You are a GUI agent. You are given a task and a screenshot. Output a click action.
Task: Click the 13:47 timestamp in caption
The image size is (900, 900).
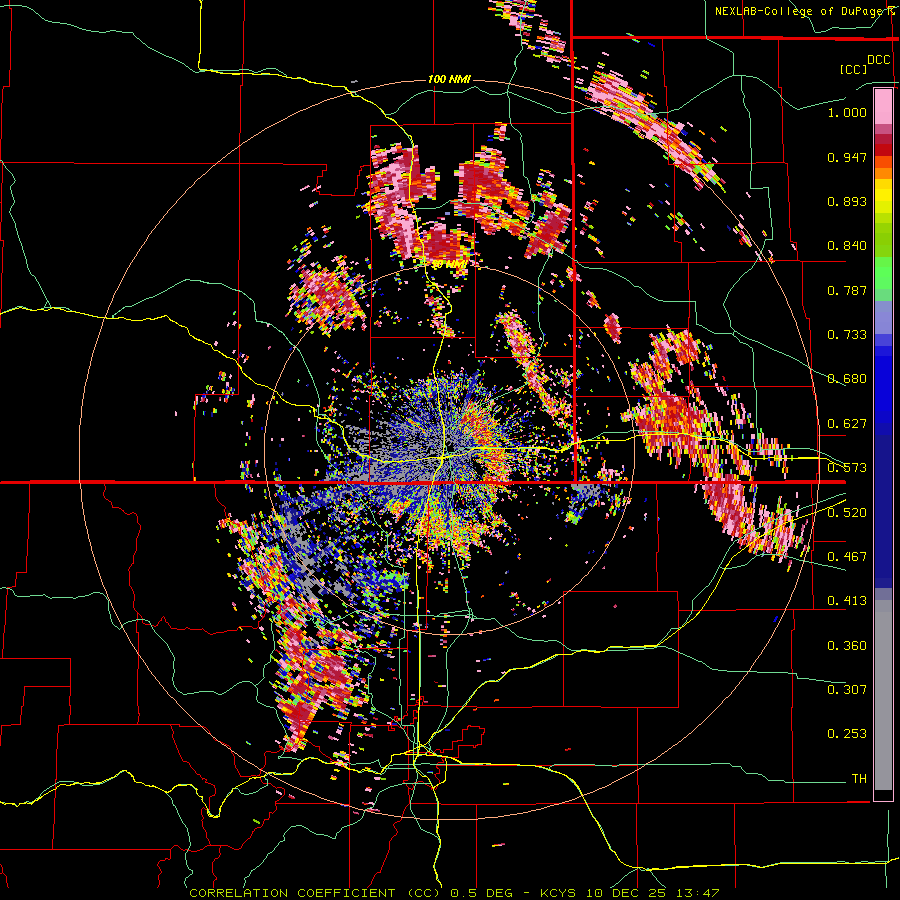697,893
